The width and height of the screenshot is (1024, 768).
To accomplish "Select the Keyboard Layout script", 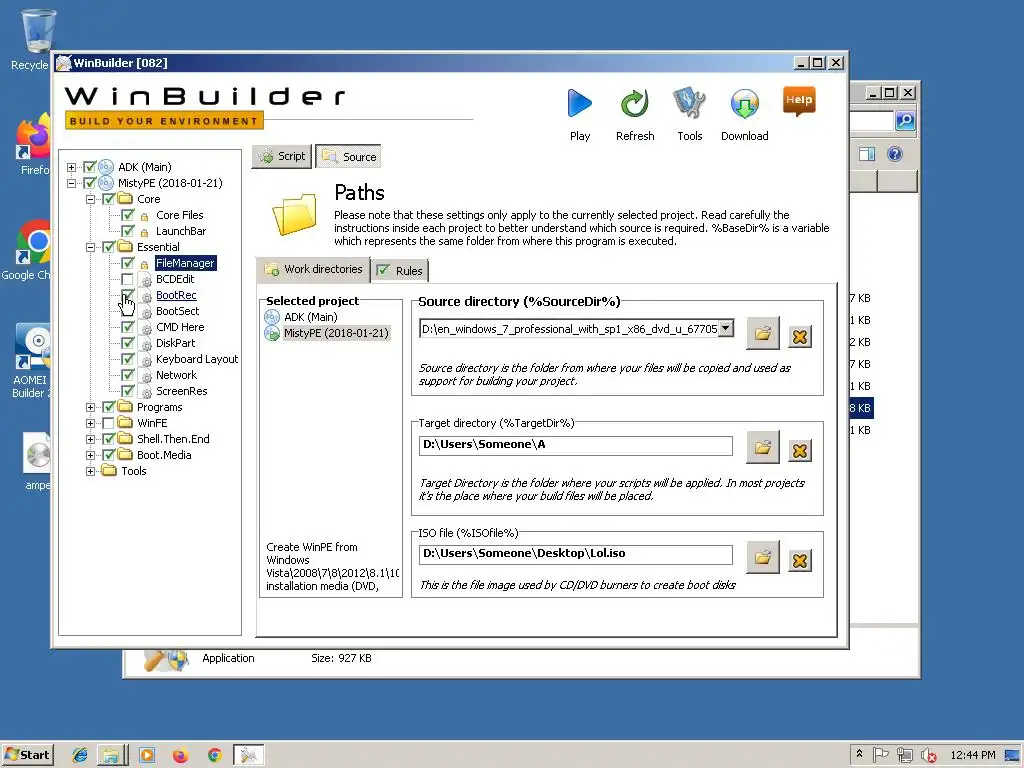I will [197, 359].
